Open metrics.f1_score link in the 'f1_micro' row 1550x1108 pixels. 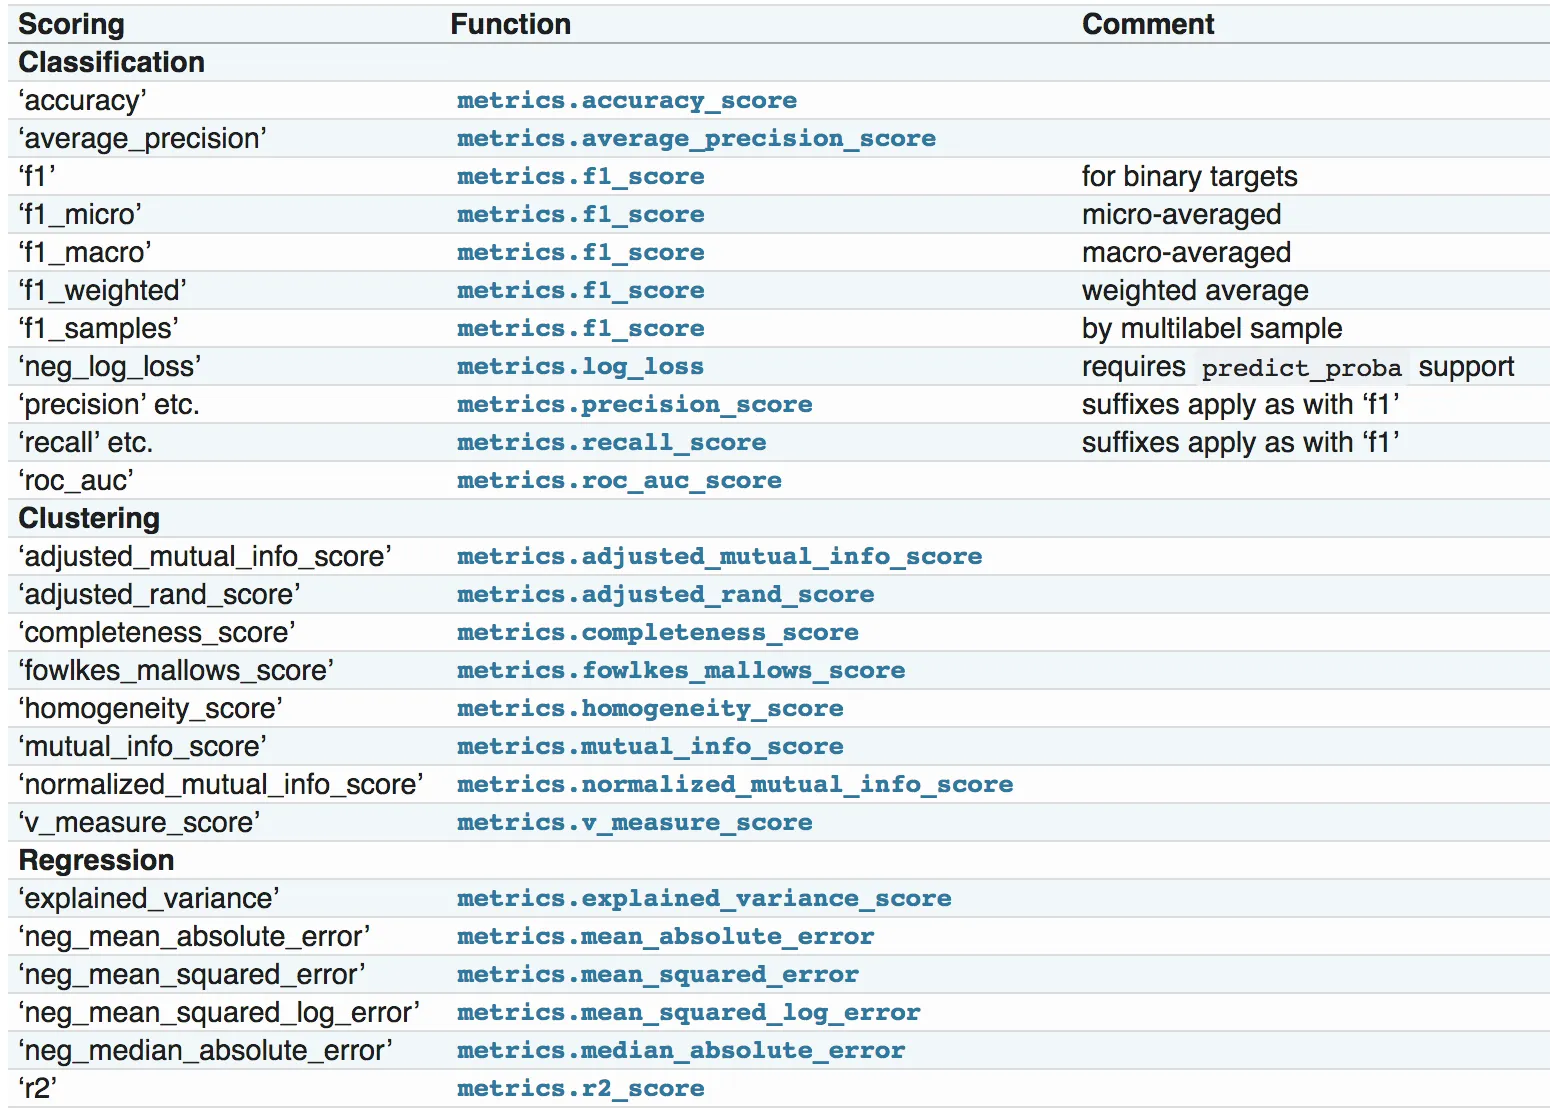coord(580,215)
